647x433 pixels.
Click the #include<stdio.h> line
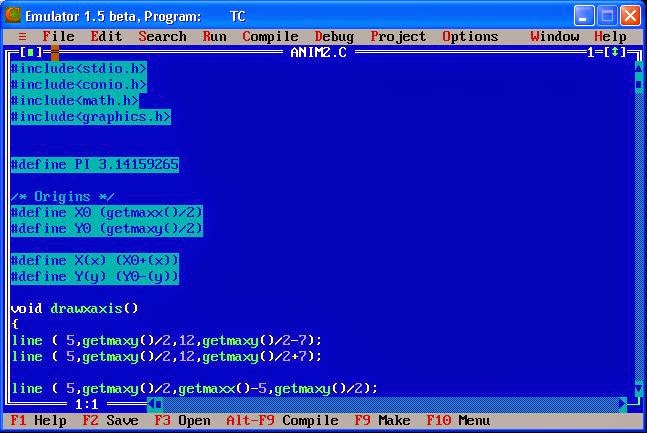pos(78,68)
